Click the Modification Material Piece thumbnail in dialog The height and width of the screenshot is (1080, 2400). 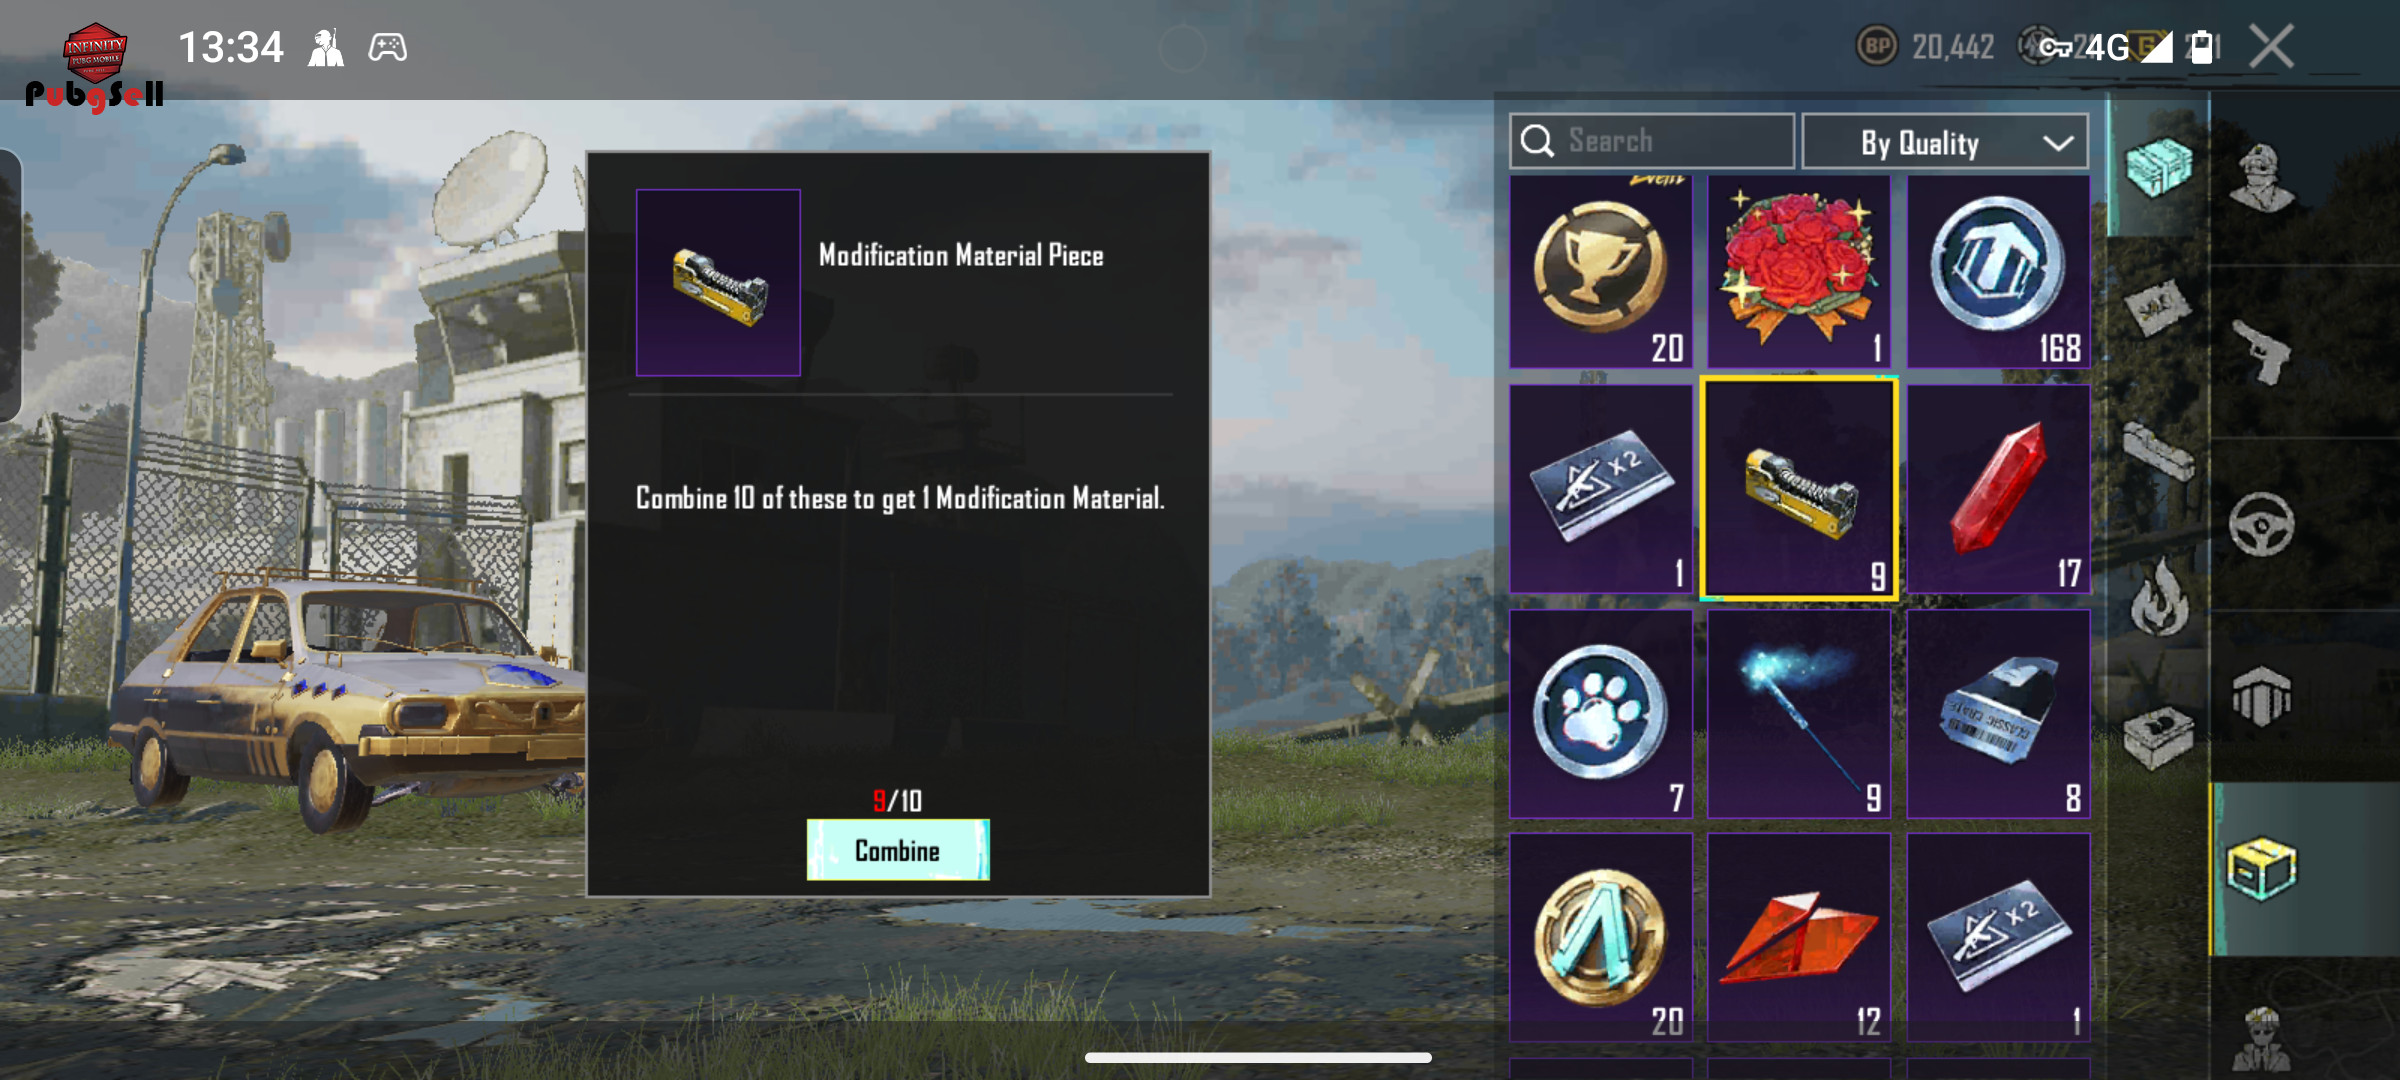718,283
